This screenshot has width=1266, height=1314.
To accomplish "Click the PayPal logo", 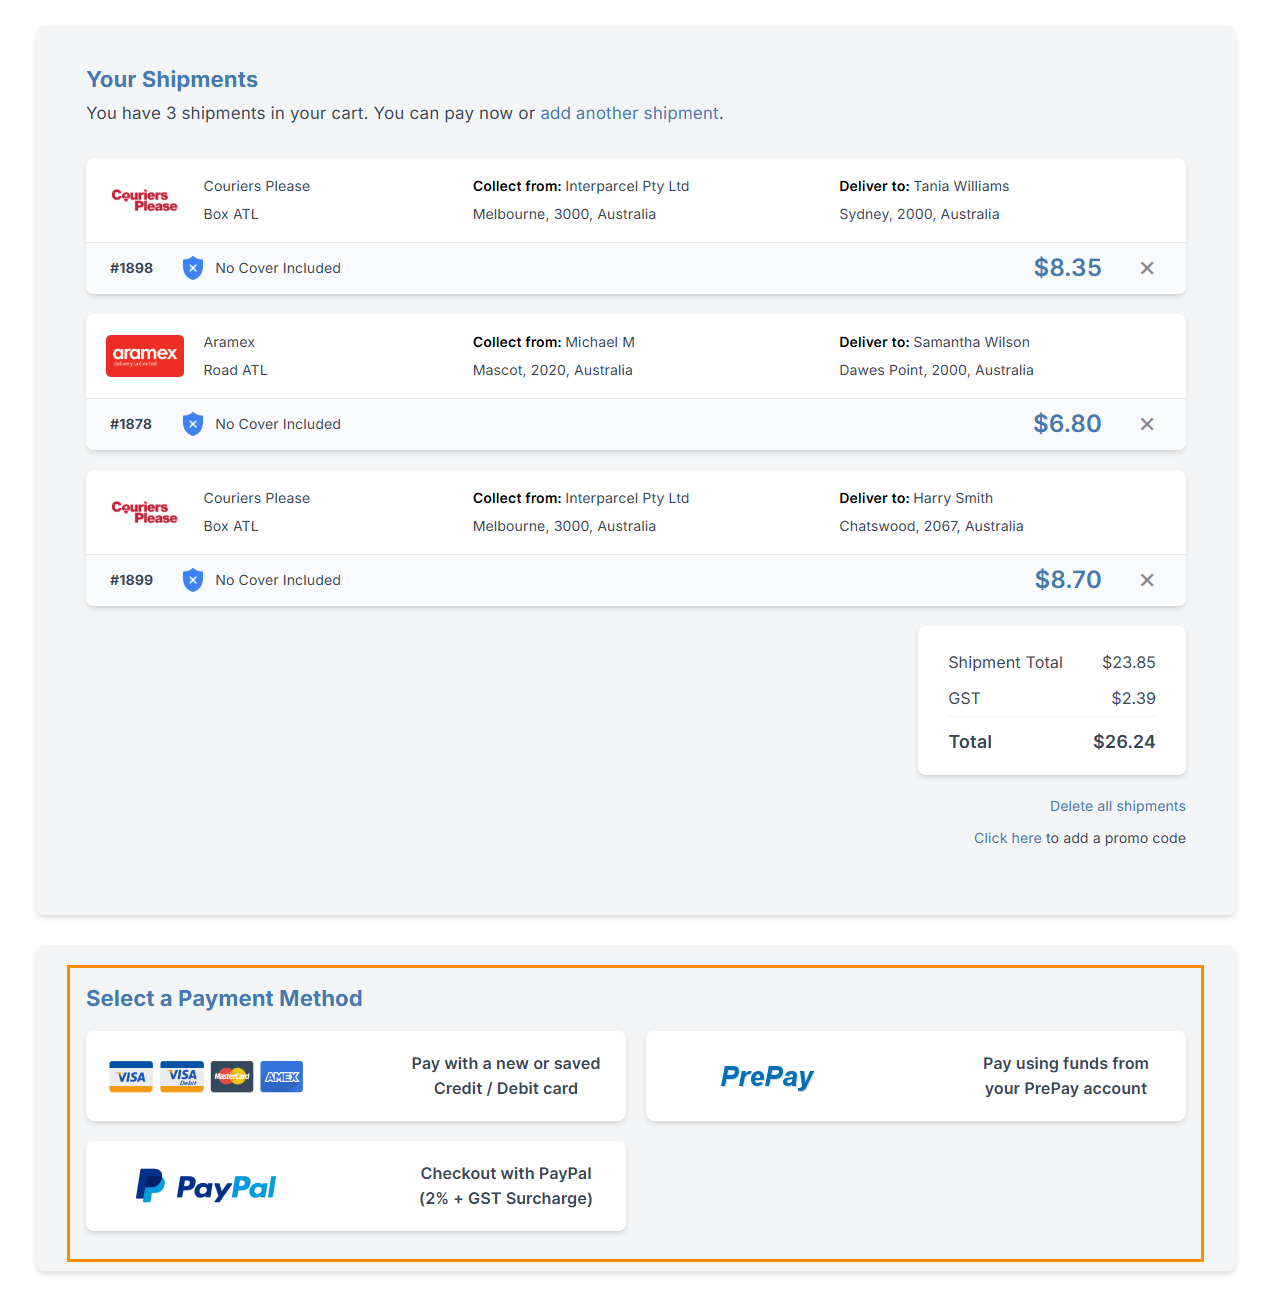I will (206, 1186).
